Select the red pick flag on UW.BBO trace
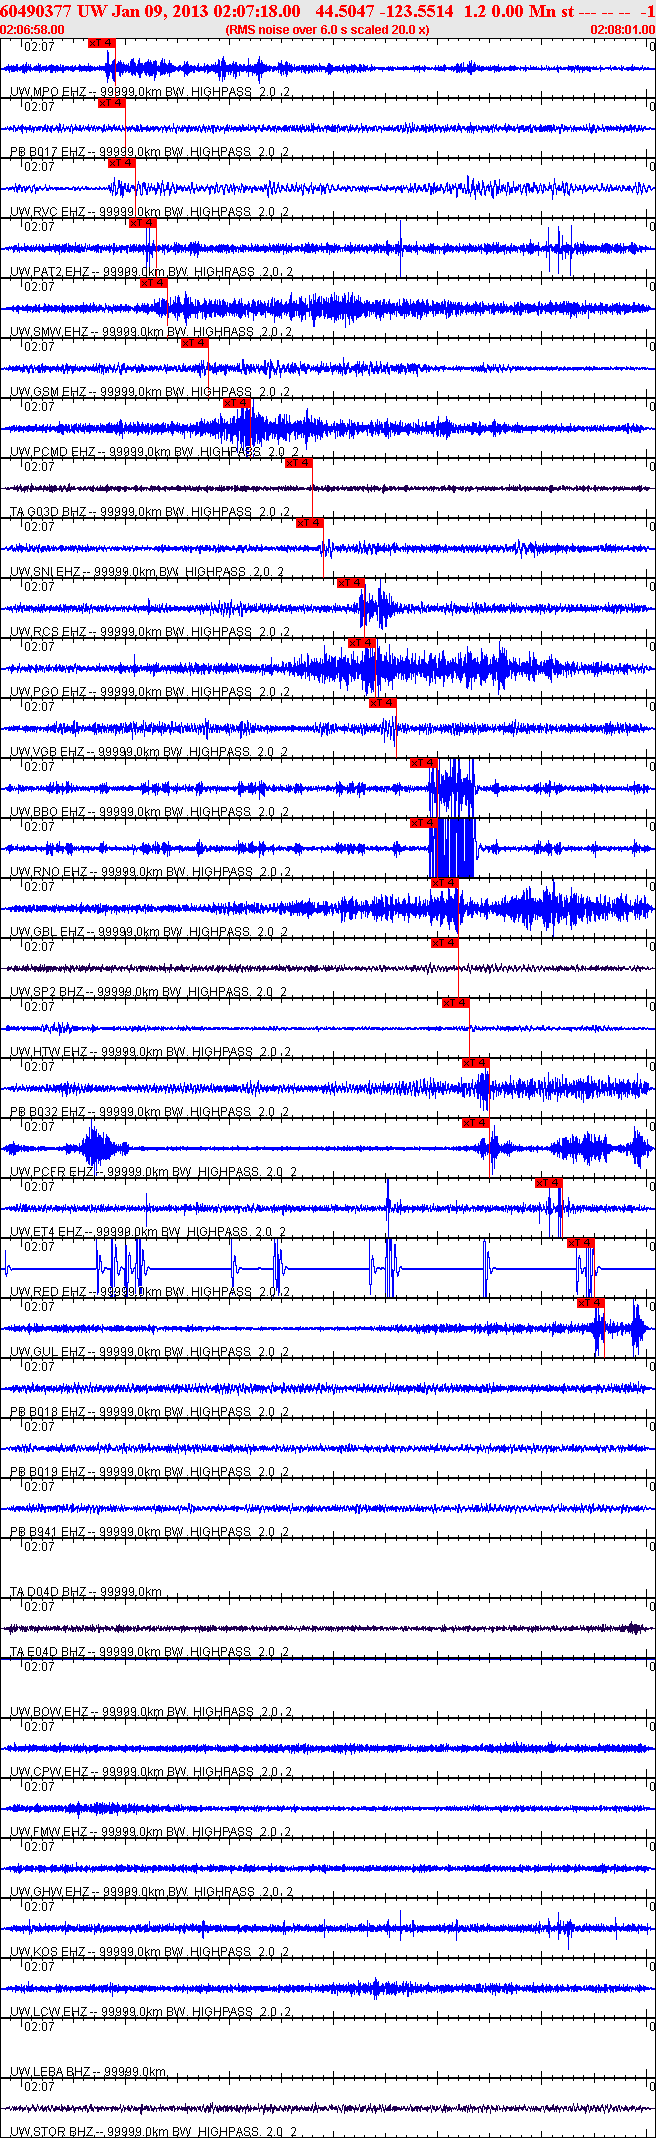 click(424, 763)
